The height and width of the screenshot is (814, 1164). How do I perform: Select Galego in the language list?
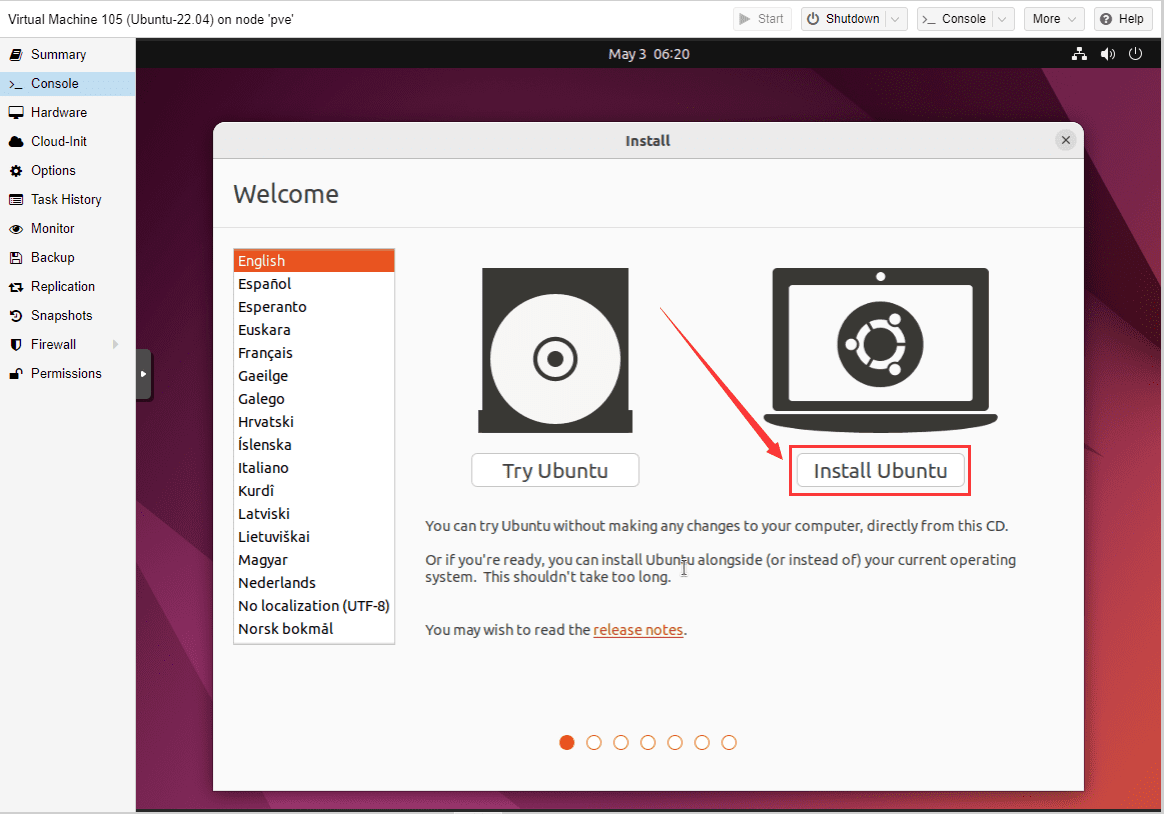pyautogui.click(x=314, y=398)
